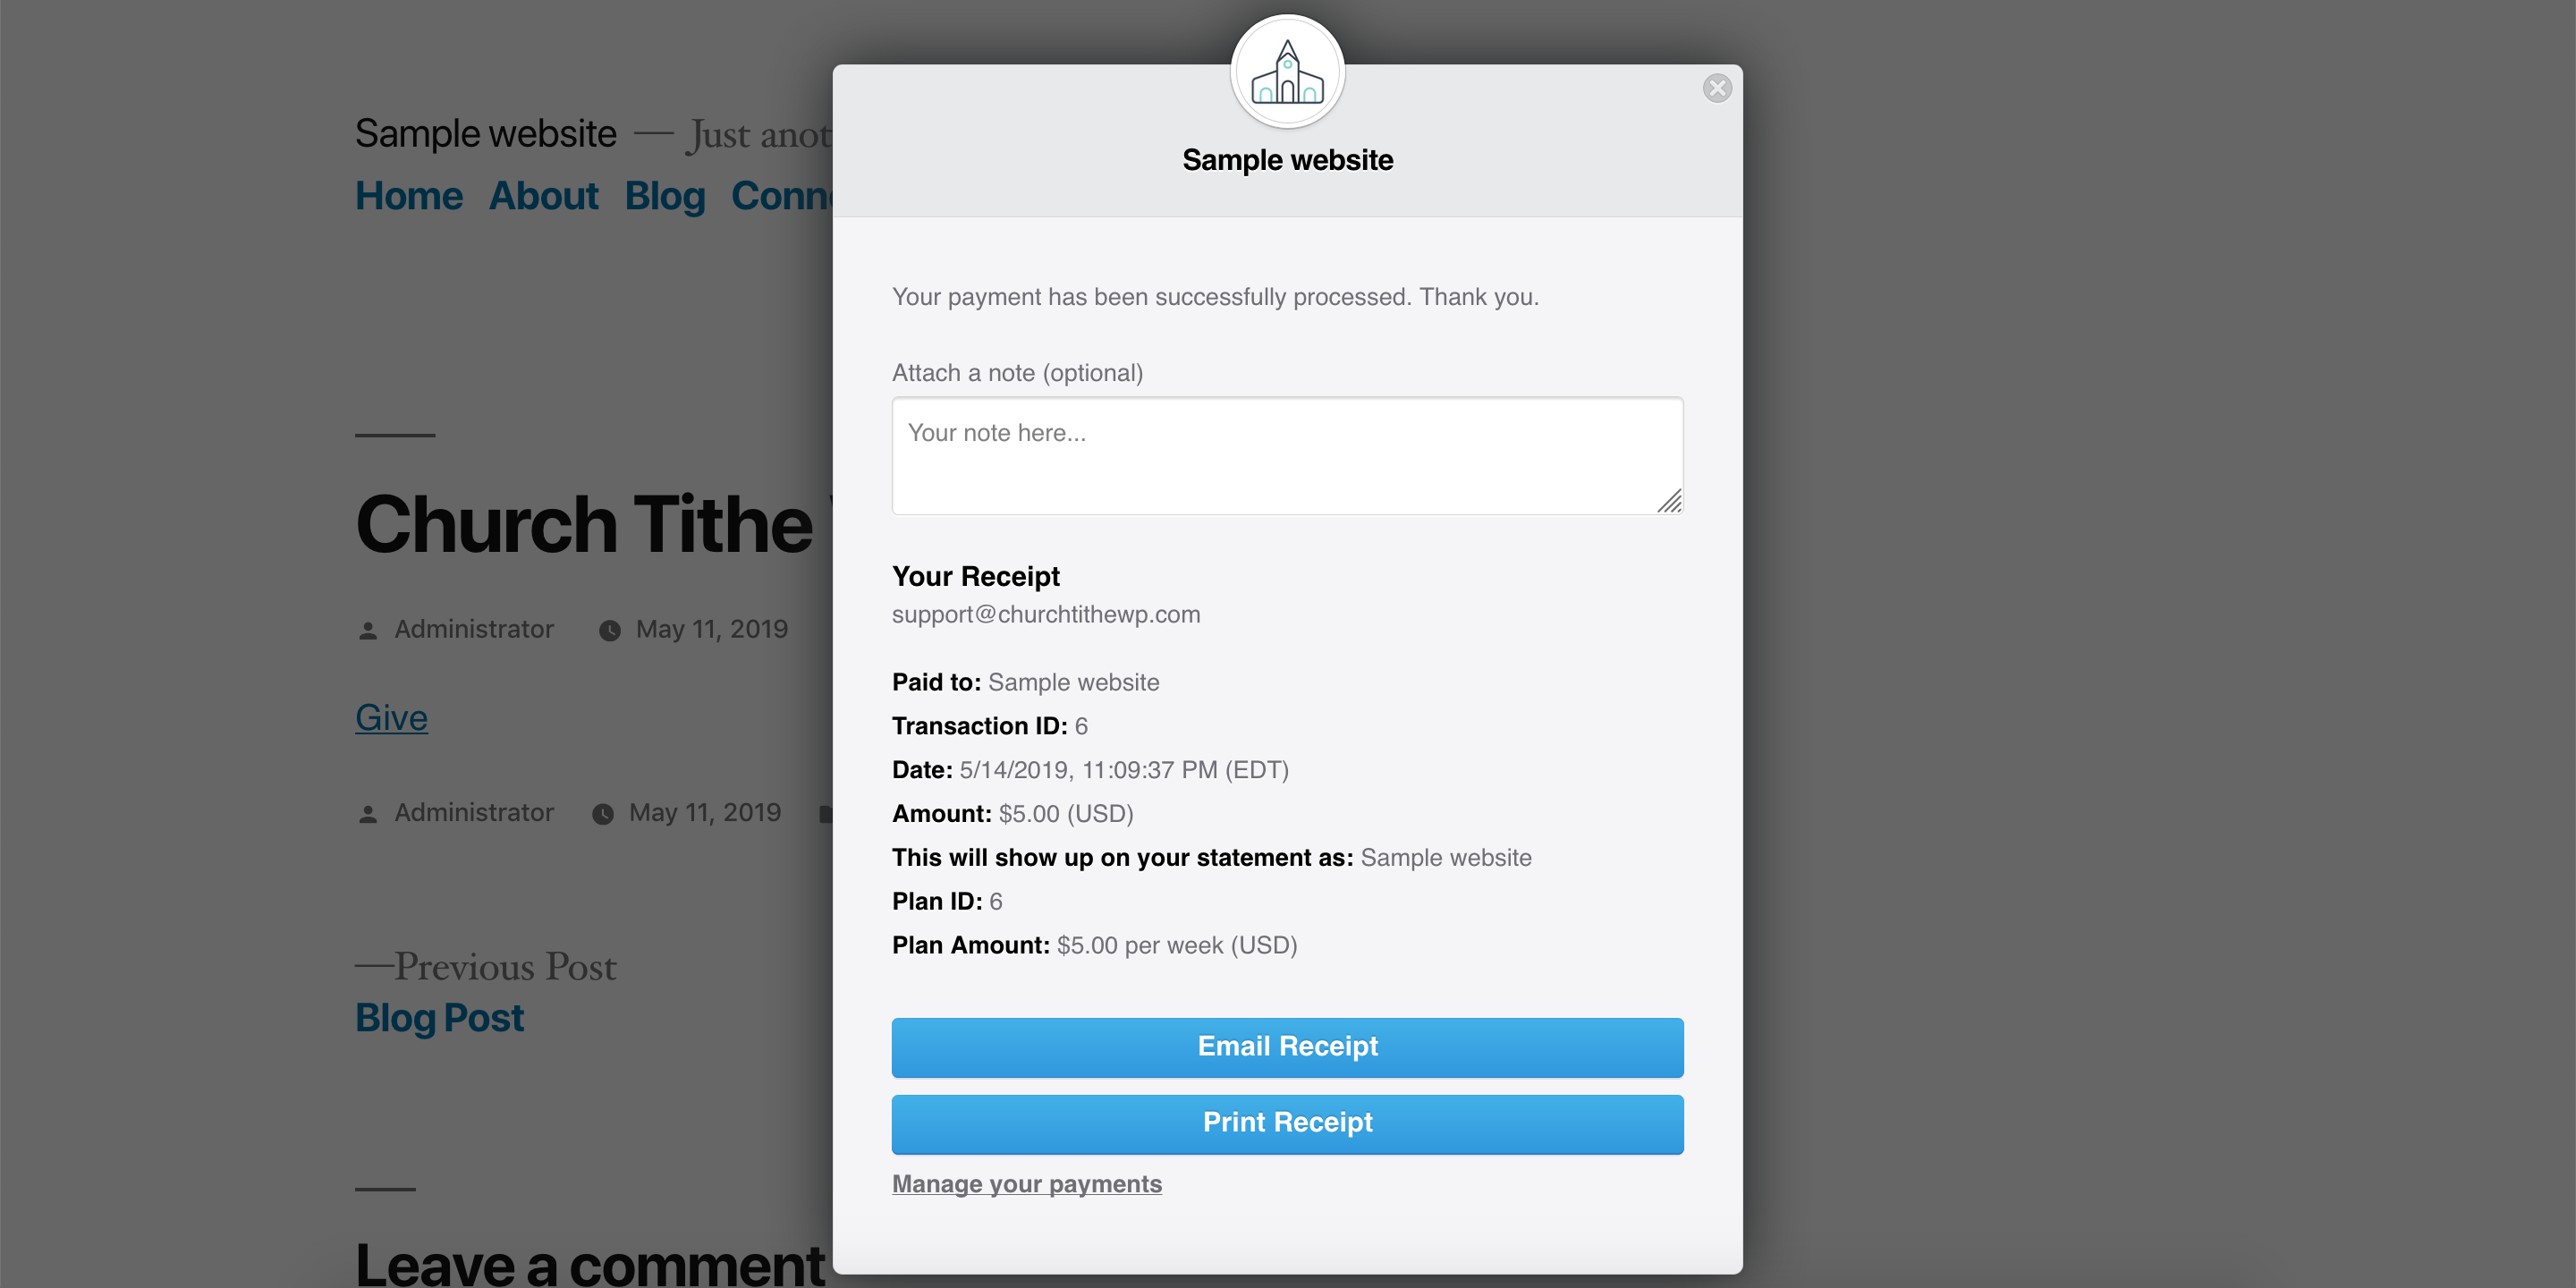Screen dimensions: 2576x1288
Task: Expand the Blog Post previous post link
Action: pyautogui.click(x=440, y=1015)
